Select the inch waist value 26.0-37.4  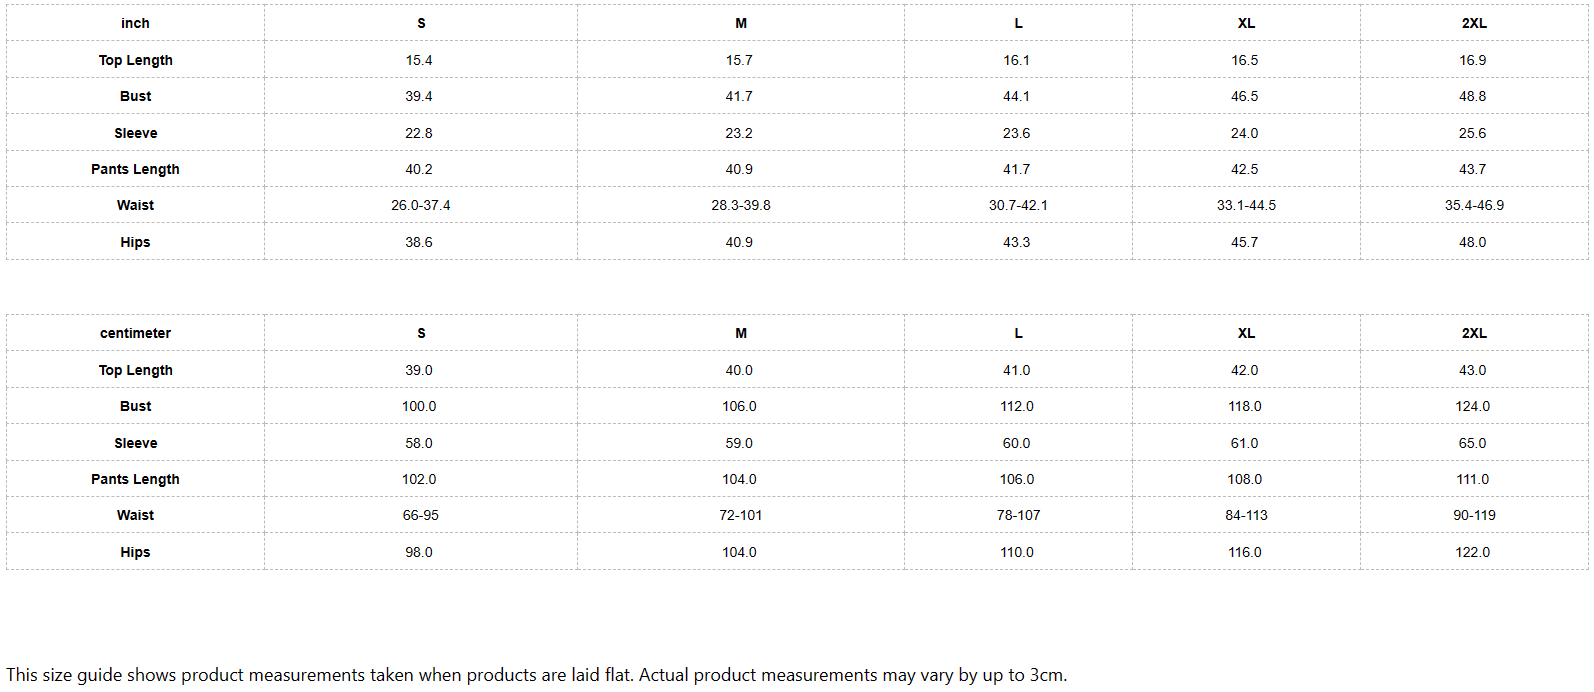pos(420,205)
